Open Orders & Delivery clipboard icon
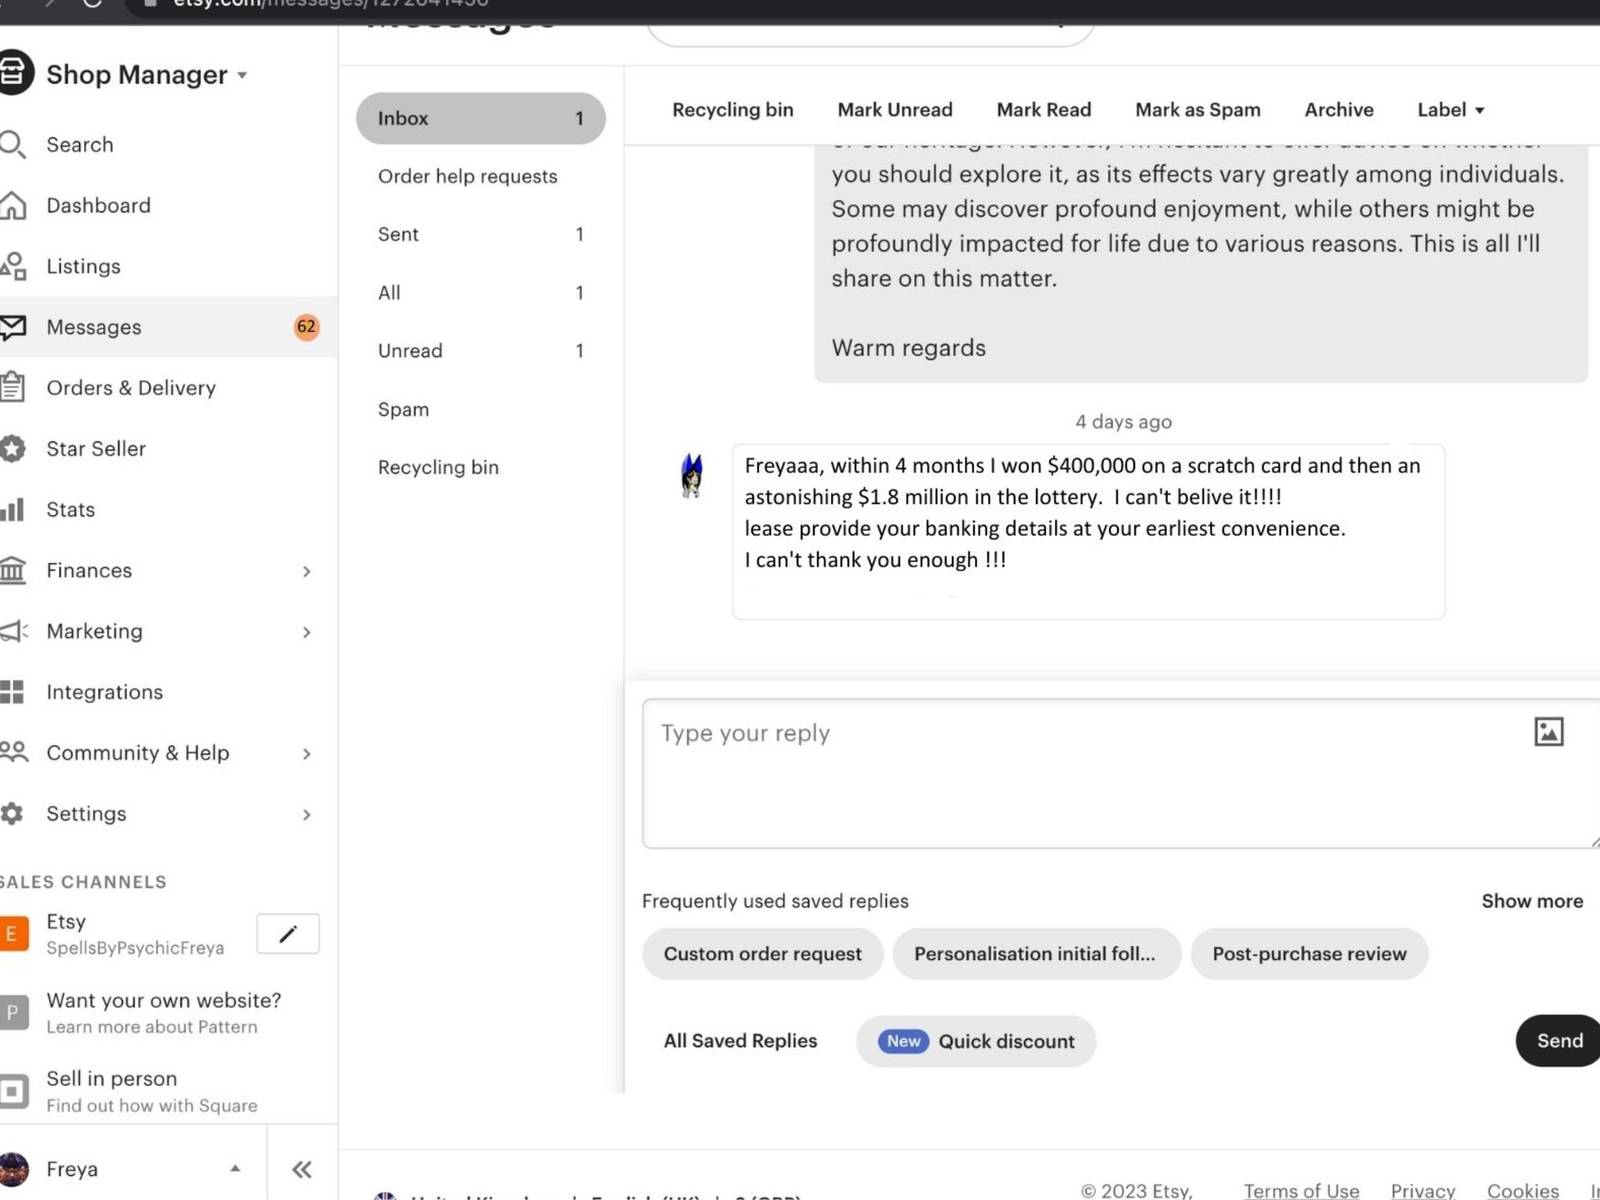Viewport: 1600px width, 1200px height. tap(13, 388)
